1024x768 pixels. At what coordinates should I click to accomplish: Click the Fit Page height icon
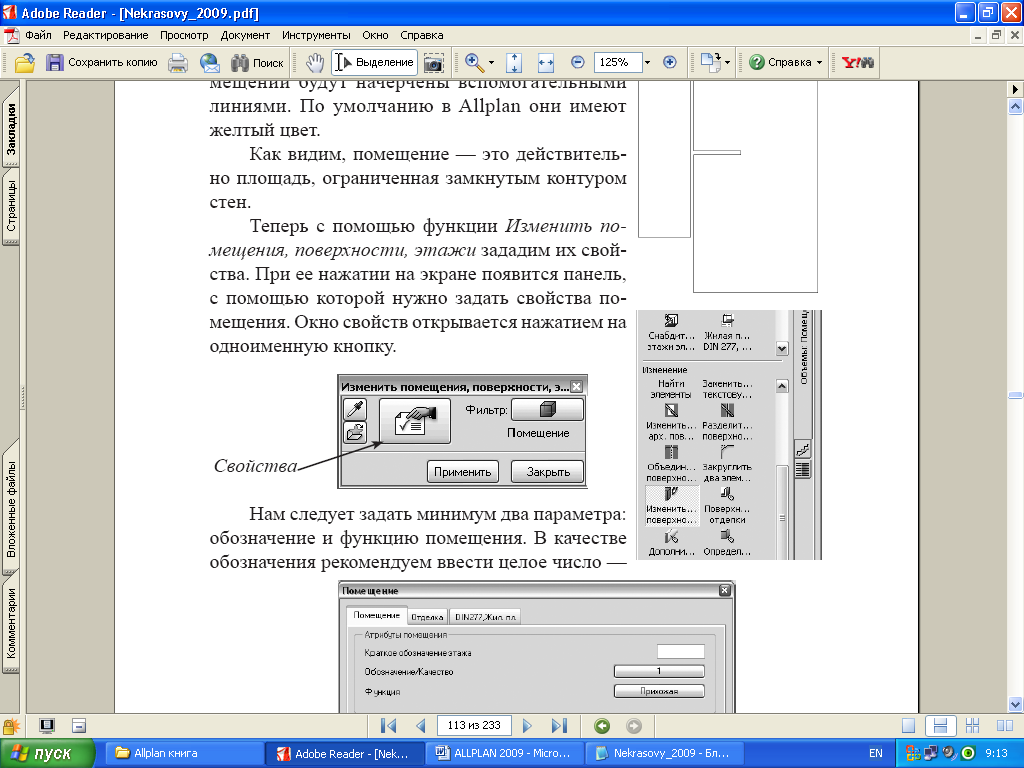coord(514,63)
